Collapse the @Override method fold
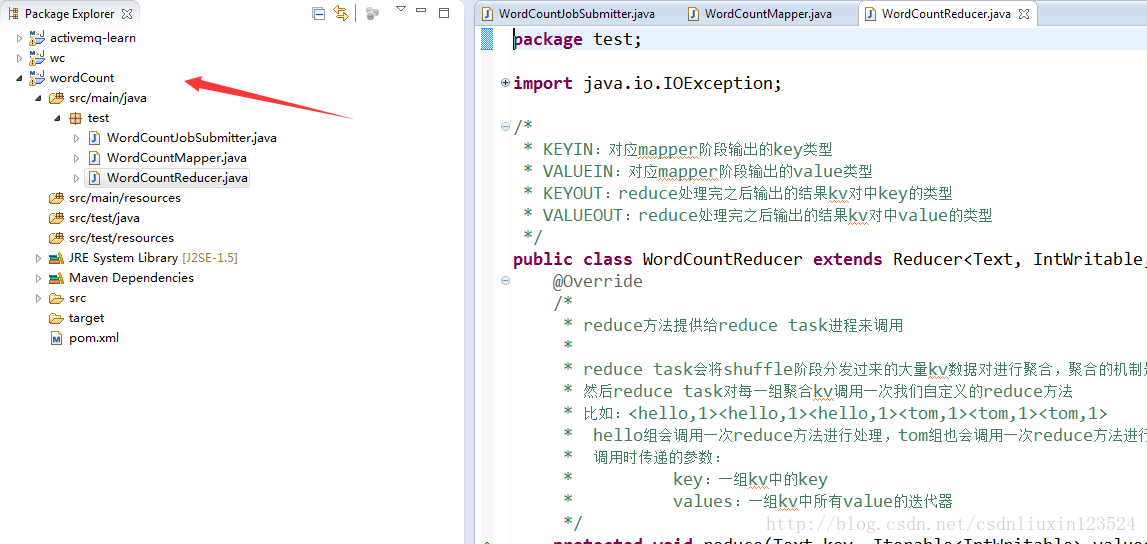This screenshot has width=1147, height=544. [x=505, y=281]
